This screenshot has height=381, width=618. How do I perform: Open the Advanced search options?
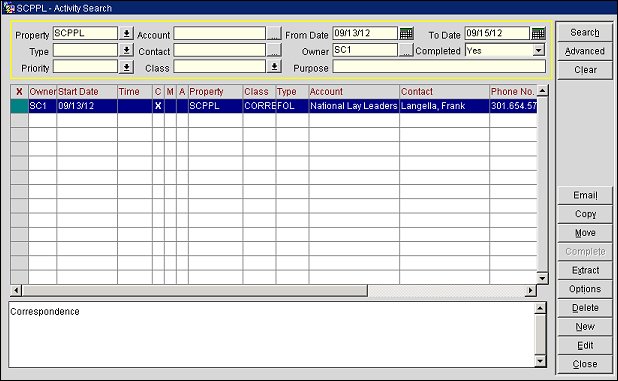click(x=585, y=51)
